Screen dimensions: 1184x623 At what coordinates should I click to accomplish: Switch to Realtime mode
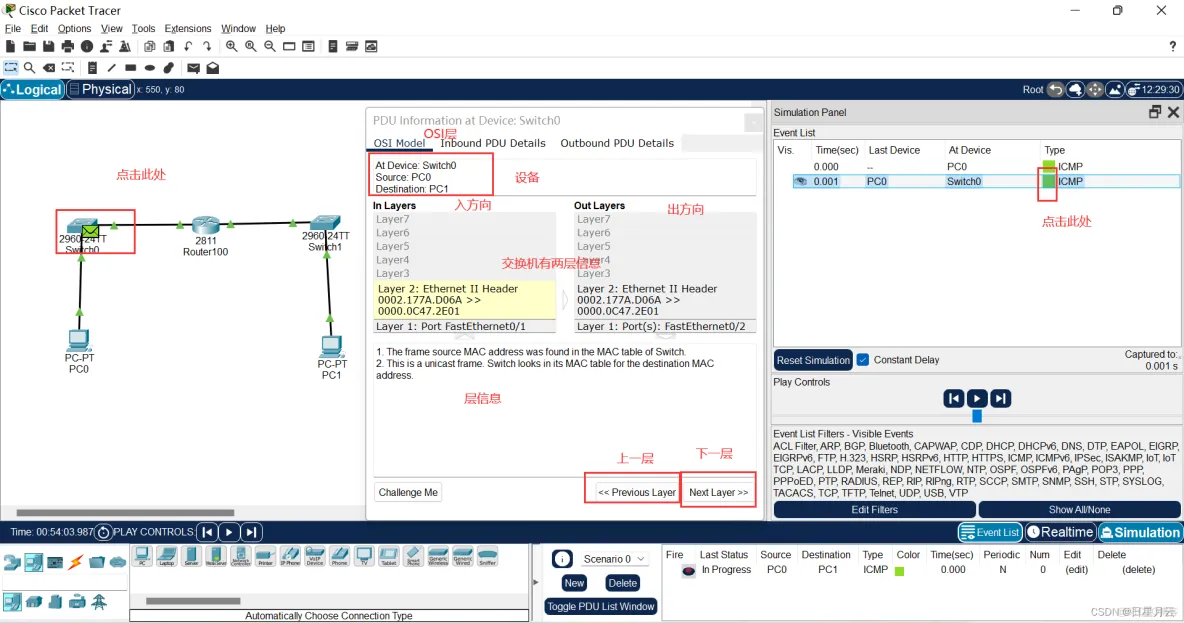tap(1060, 532)
